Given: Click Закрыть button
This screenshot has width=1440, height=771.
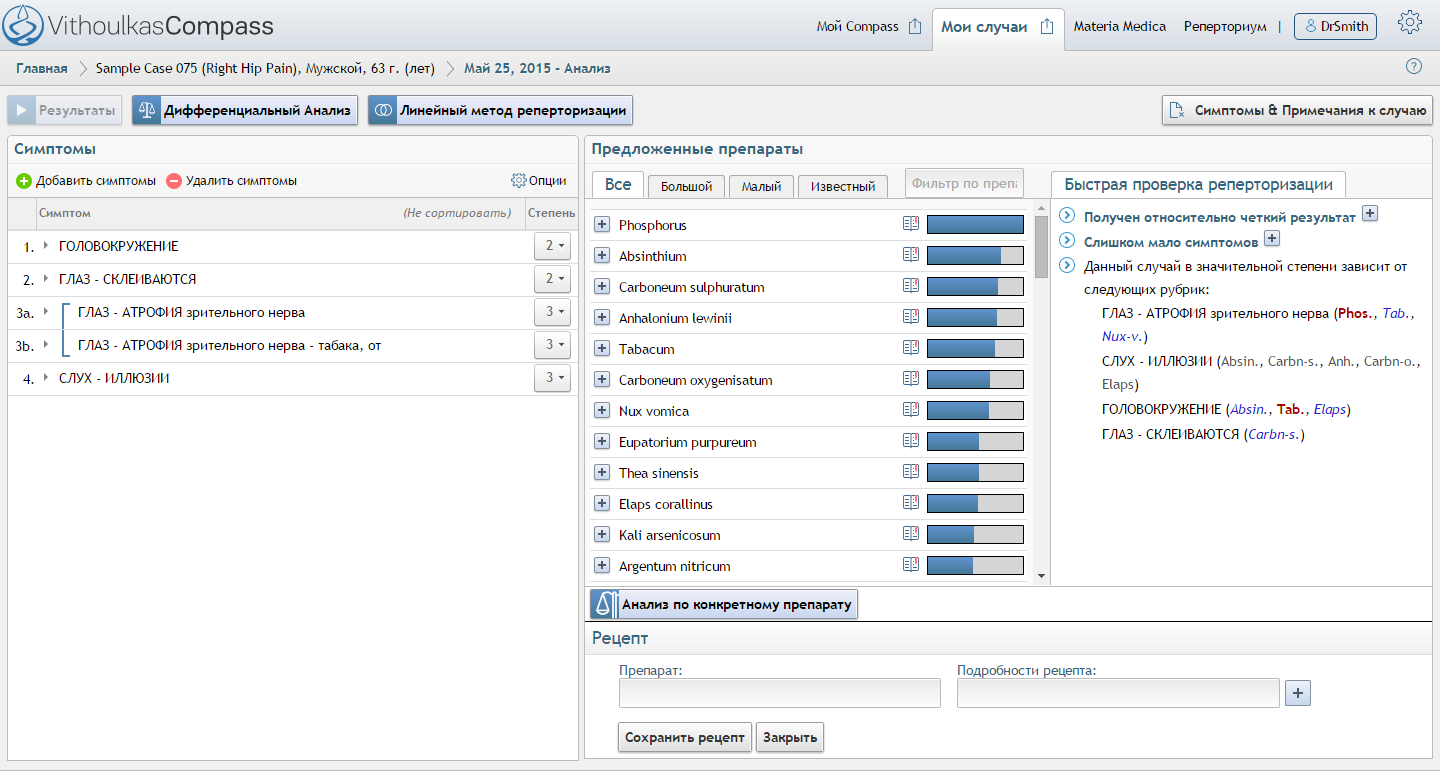Looking at the screenshot, I should point(790,737).
